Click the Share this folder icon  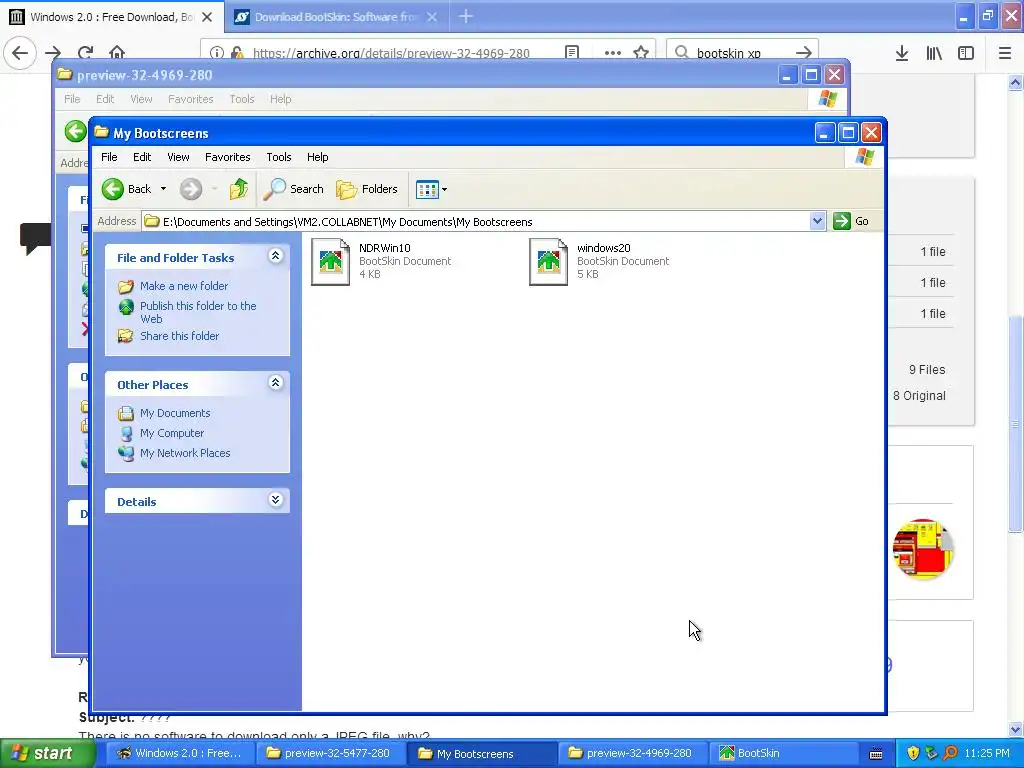(x=125, y=336)
